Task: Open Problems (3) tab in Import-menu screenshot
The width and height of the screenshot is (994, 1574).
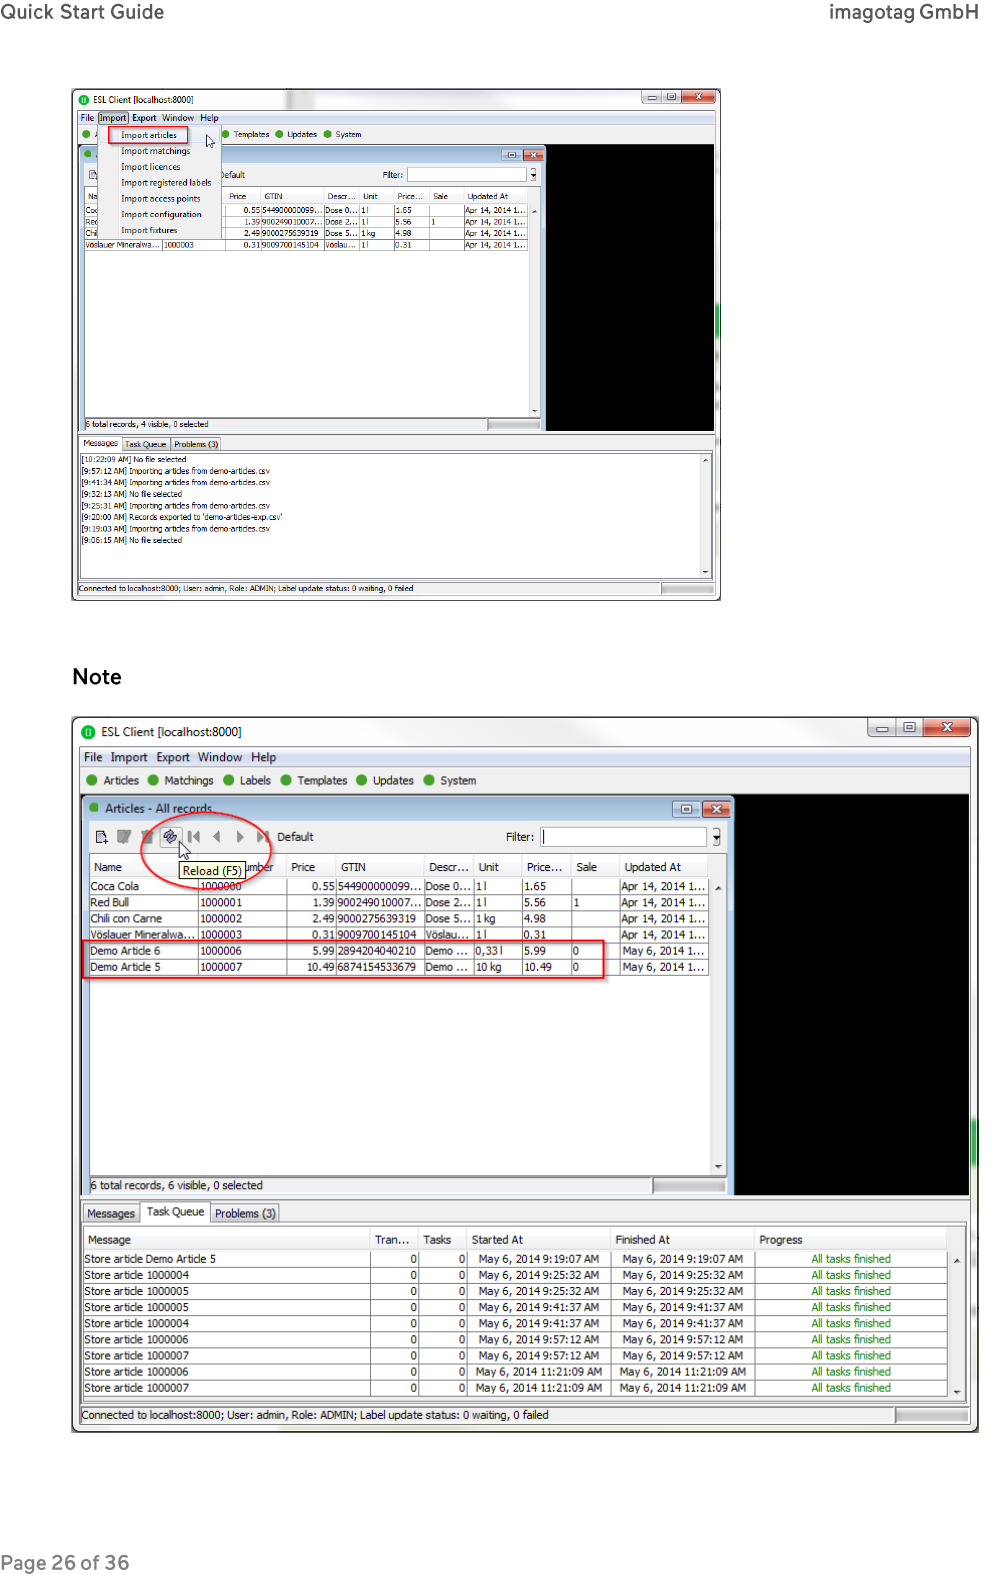Action: tap(196, 444)
